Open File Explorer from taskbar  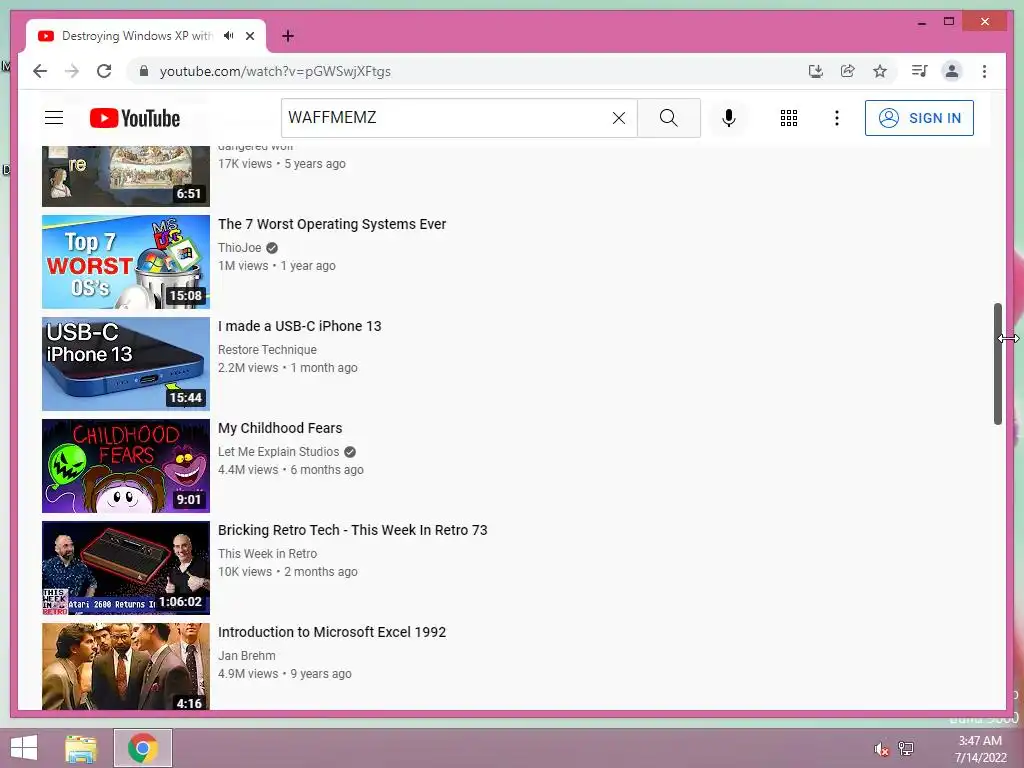81,748
